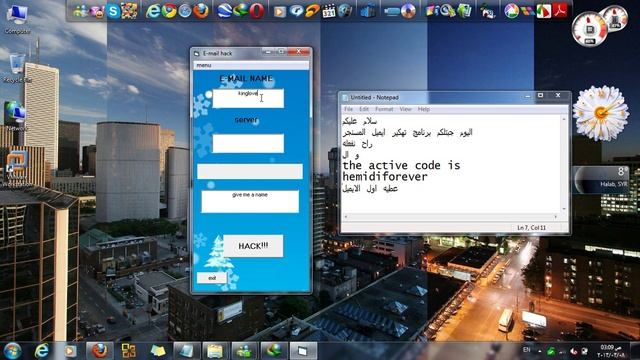The height and width of the screenshot is (360, 640).
Task: Click the exit button in E-mail hack
Action: (x=212, y=278)
